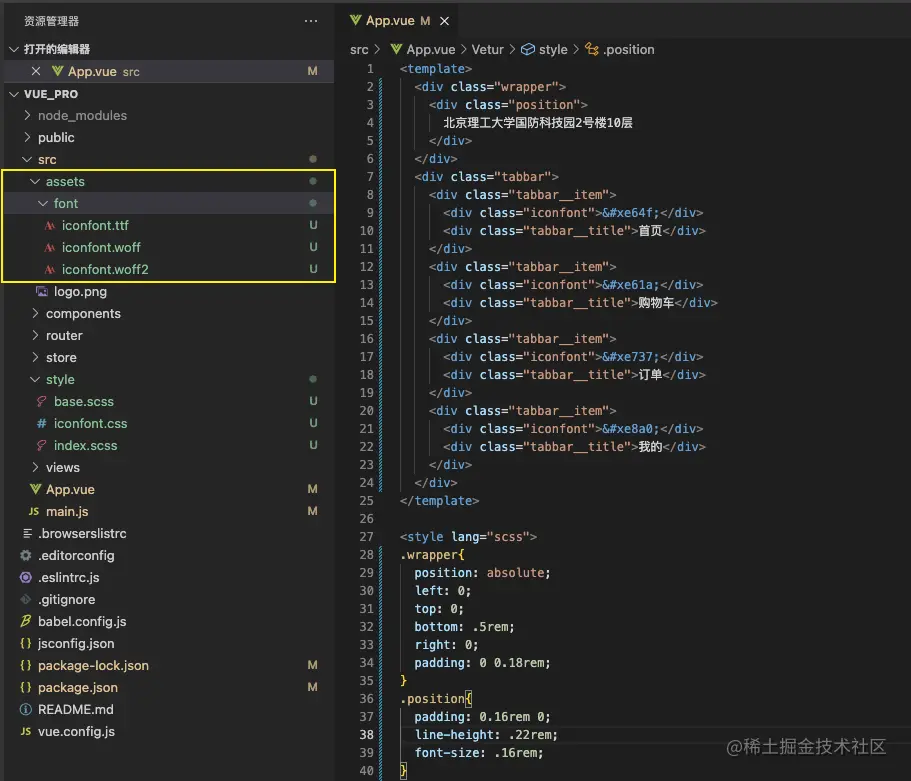Click the text 北京理工大学国防科技园2号楼10层

click(x=538, y=123)
